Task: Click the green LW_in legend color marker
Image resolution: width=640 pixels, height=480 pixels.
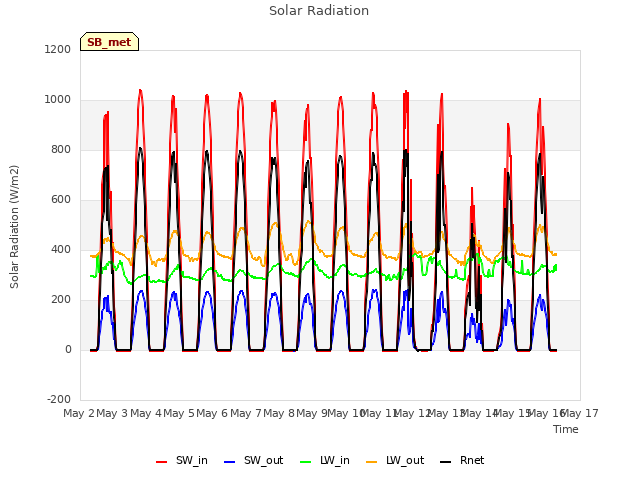Action: [x=306, y=462]
